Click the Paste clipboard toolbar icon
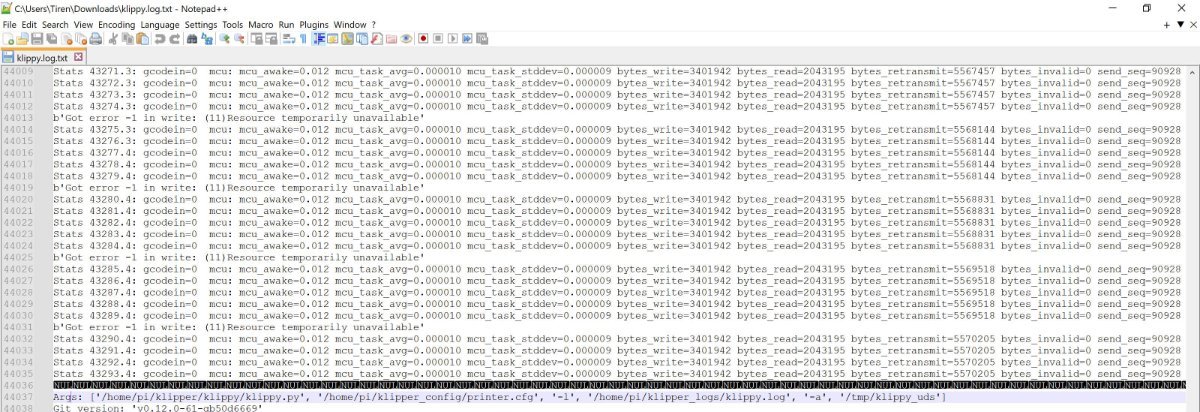 point(142,39)
